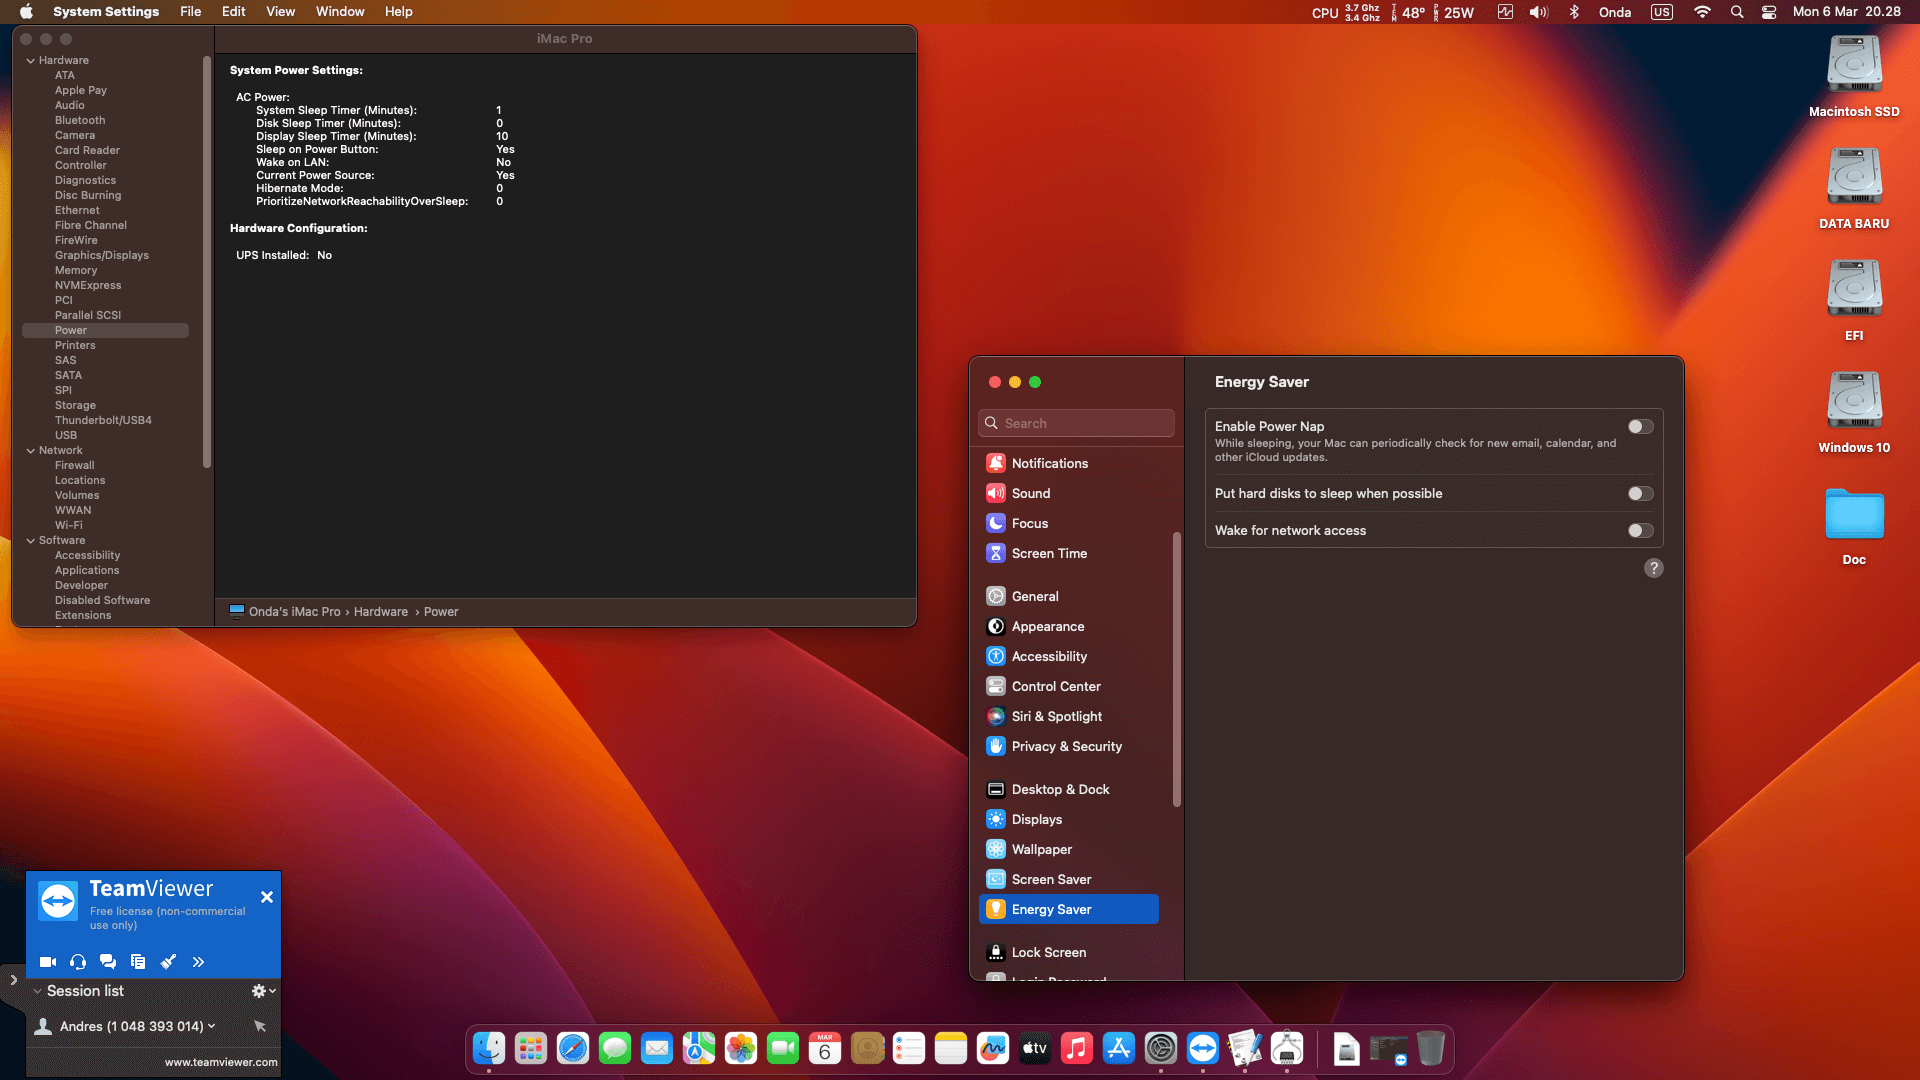Collapse the Hardware tree section
Image resolution: width=1920 pixels, height=1080 pixels.
coord(31,61)
